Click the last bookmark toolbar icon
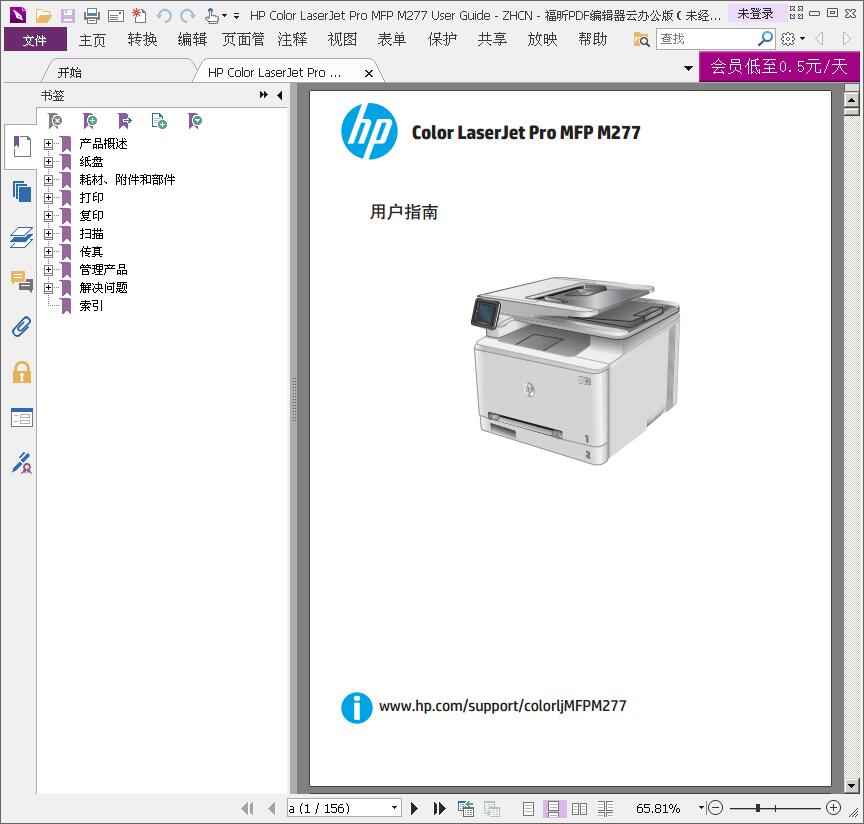 [x=195, y=121]
